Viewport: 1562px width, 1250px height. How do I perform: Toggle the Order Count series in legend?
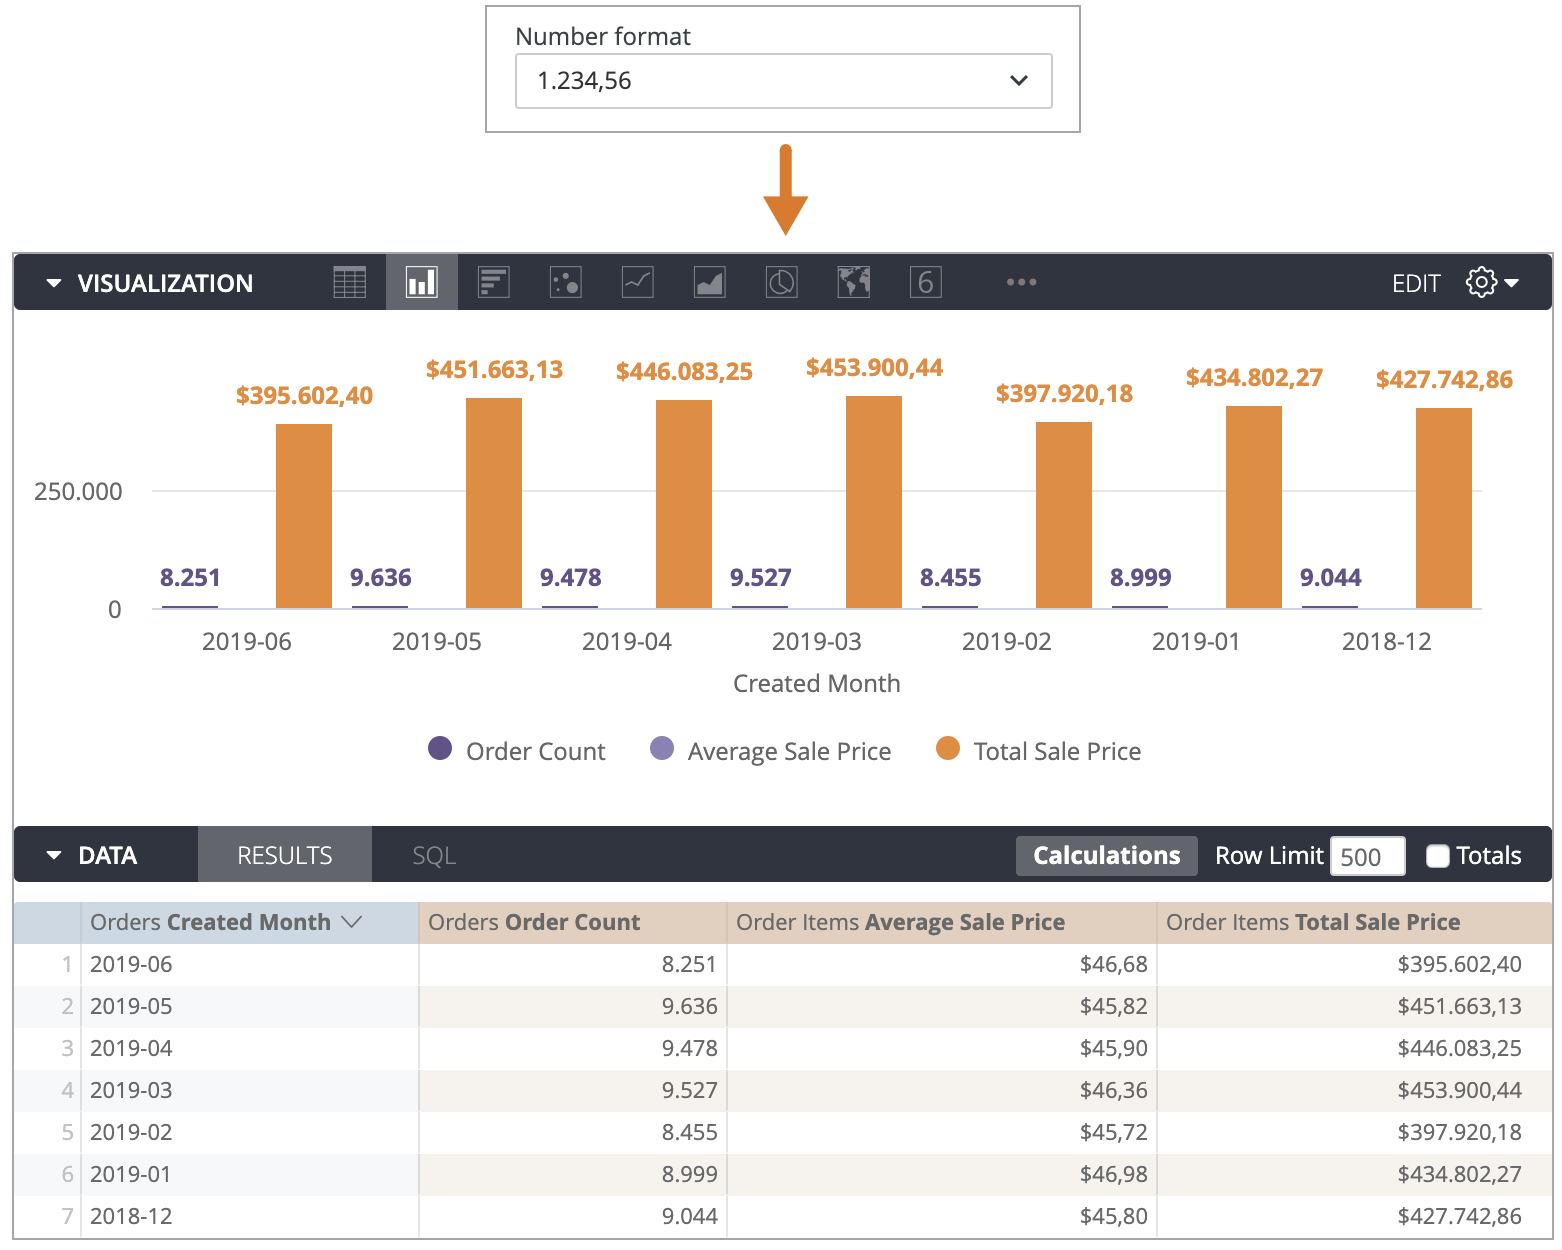coord(516,750)
